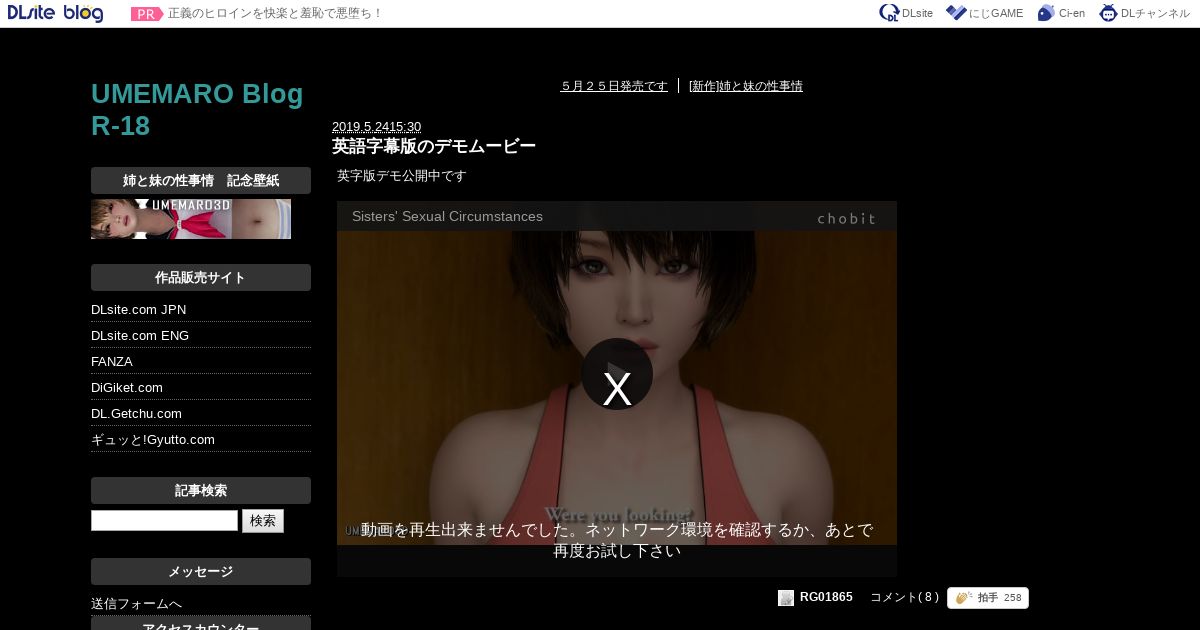Open the [新作]姉と妹の性事情 link
1200x630 pixels.
point(746,86)
